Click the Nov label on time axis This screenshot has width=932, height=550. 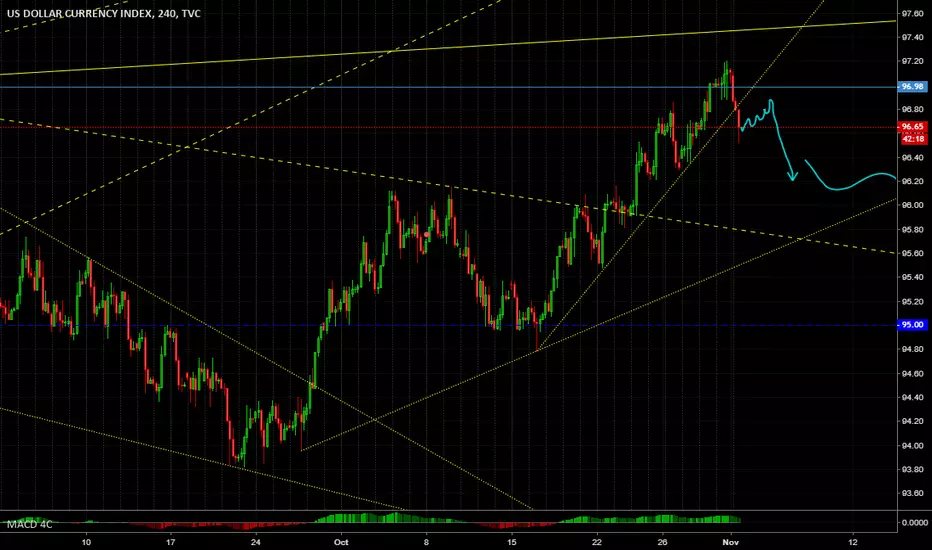[x=731, y=542]
